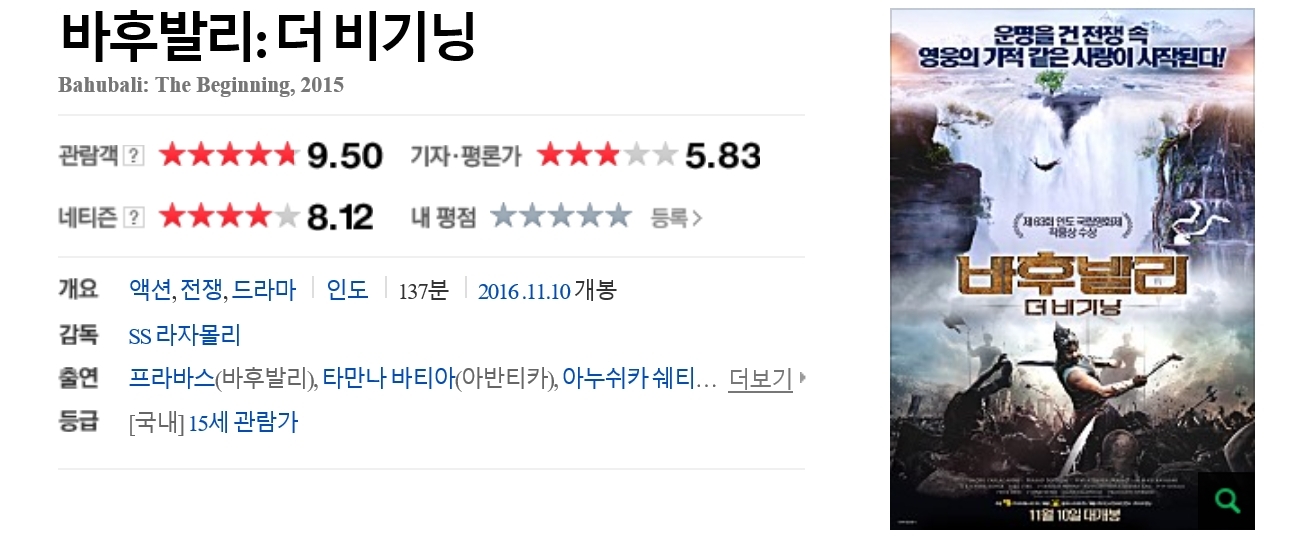1291x536 pixels.
Task: Enlarge the Bahubali movie poster thumbnail
Action: click(x=1072, y=269)
